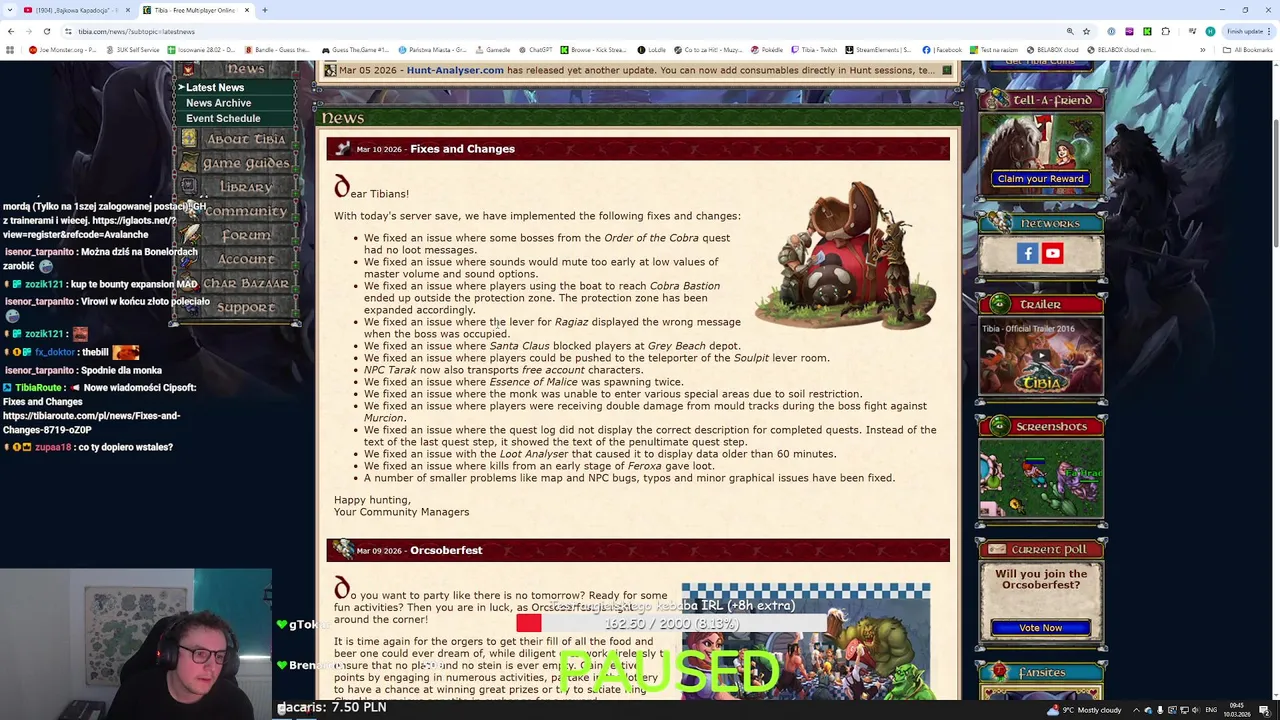
Task: Open the 3UK Self Service bookmark
Action: [x=133, y=50]
